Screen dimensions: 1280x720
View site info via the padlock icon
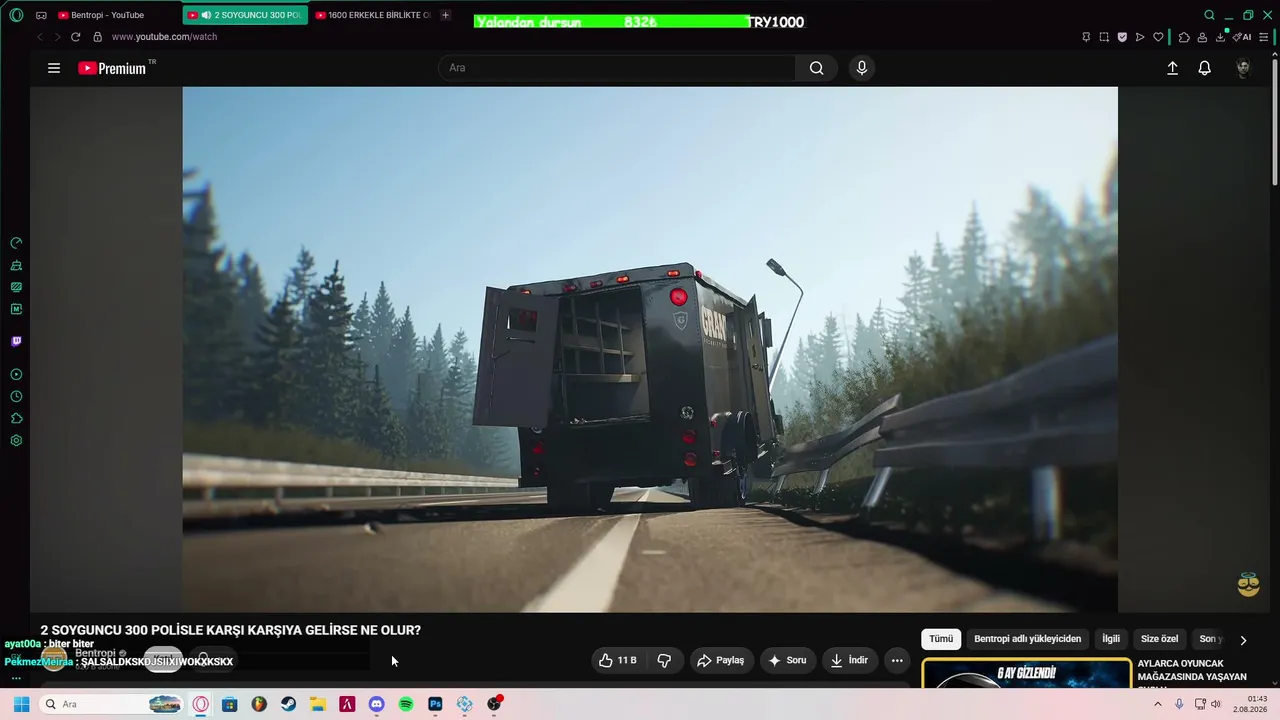pos(97,37)
